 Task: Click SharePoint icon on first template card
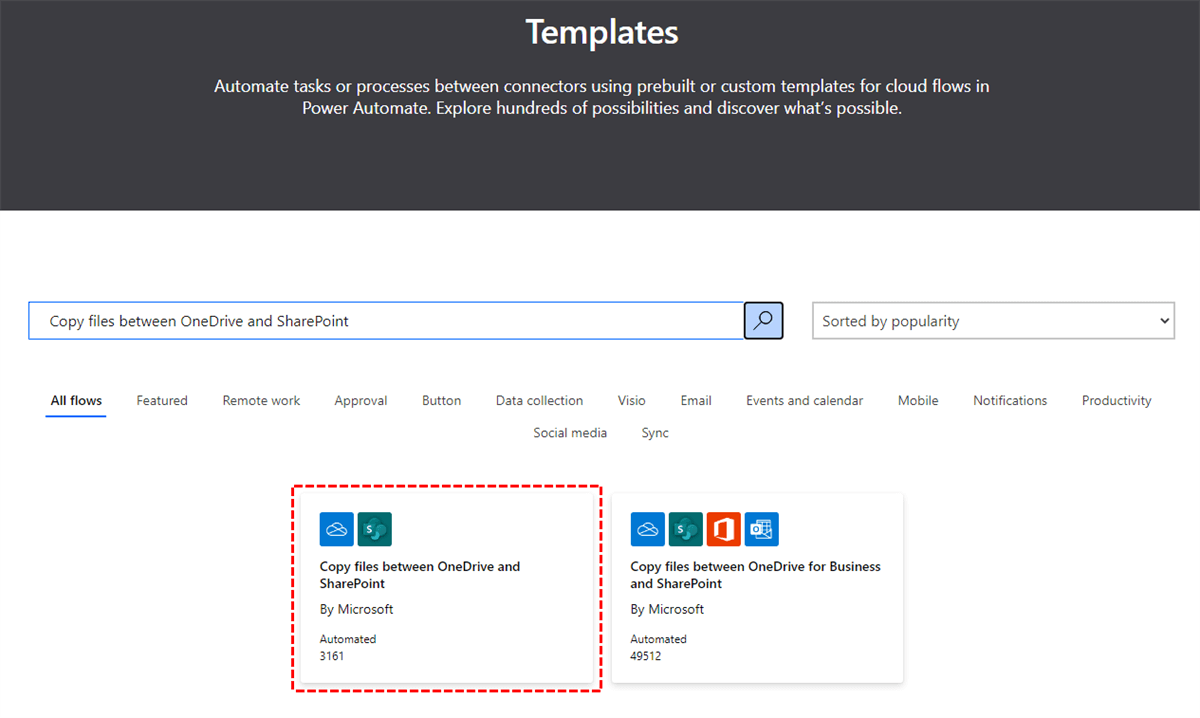374,529
